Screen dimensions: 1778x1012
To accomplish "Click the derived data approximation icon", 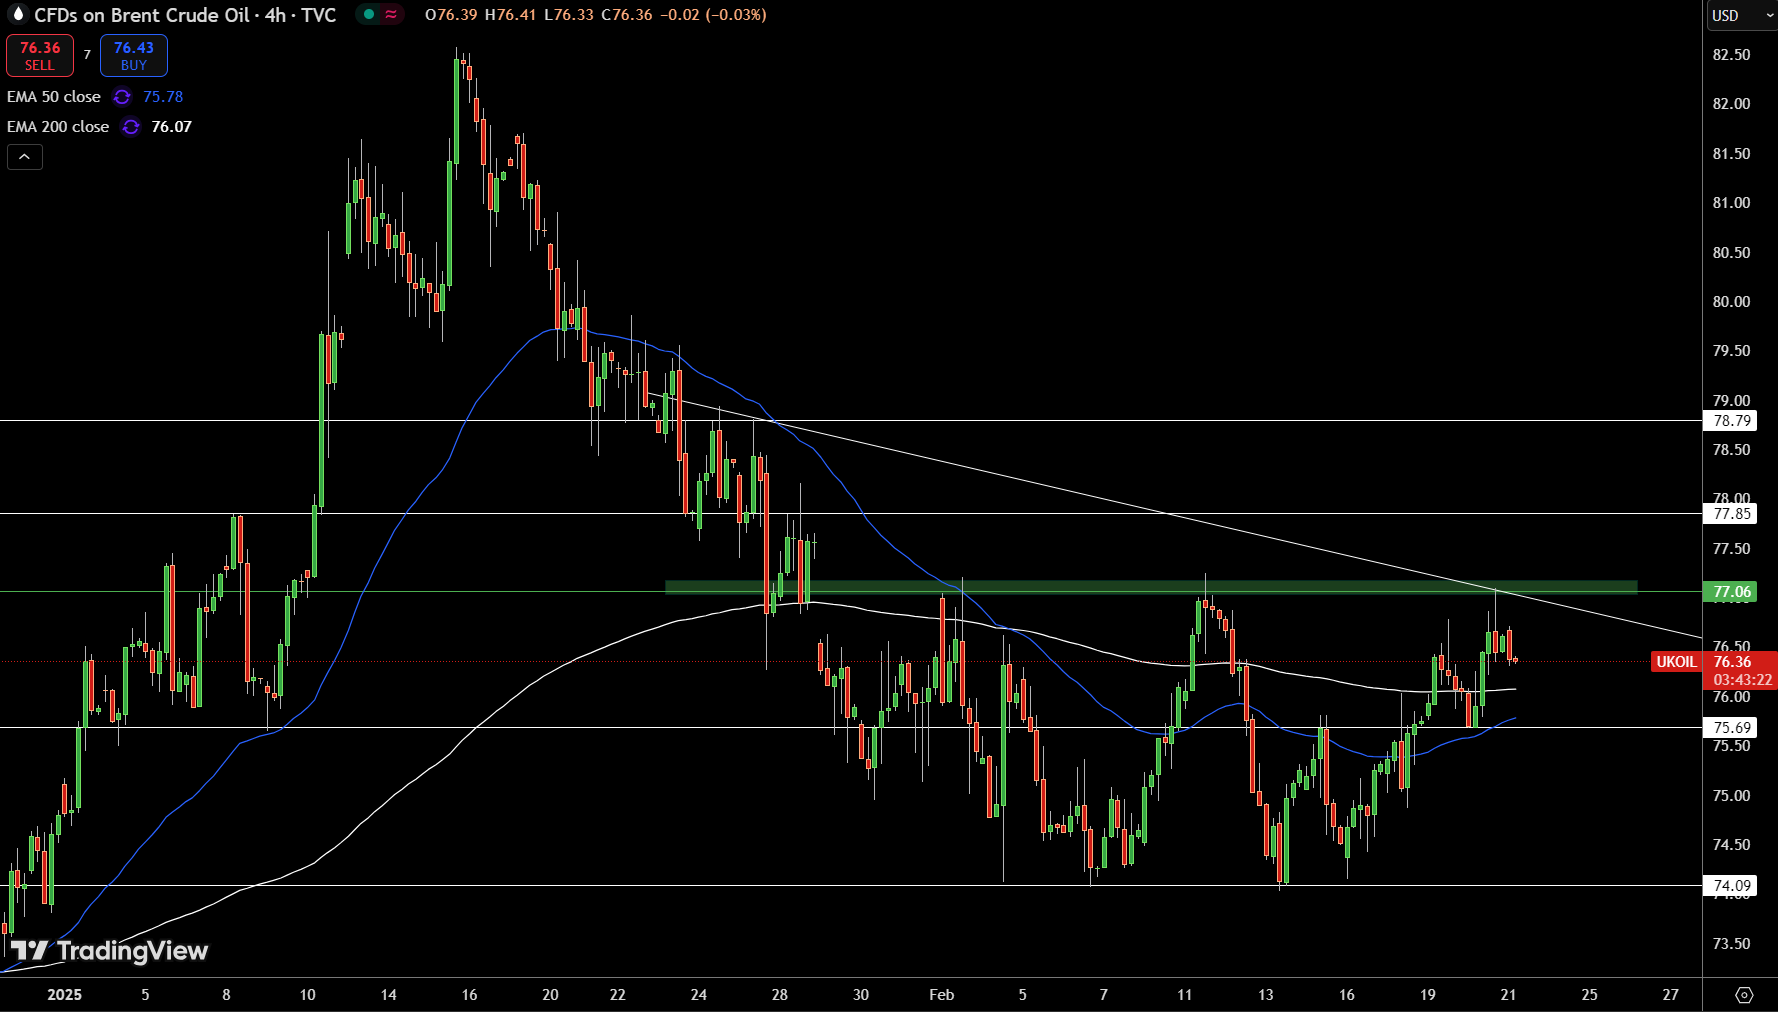I will pyautogui.click(x=391, y=15).
